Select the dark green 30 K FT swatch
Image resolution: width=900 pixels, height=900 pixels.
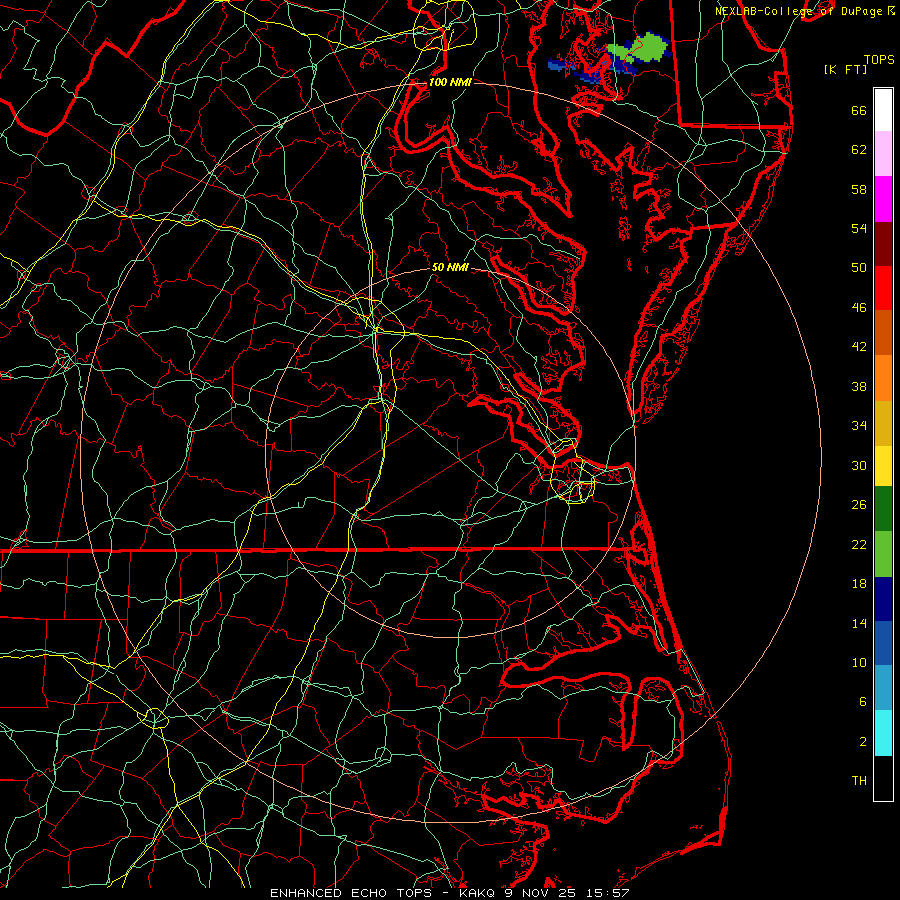click(883, 509)
